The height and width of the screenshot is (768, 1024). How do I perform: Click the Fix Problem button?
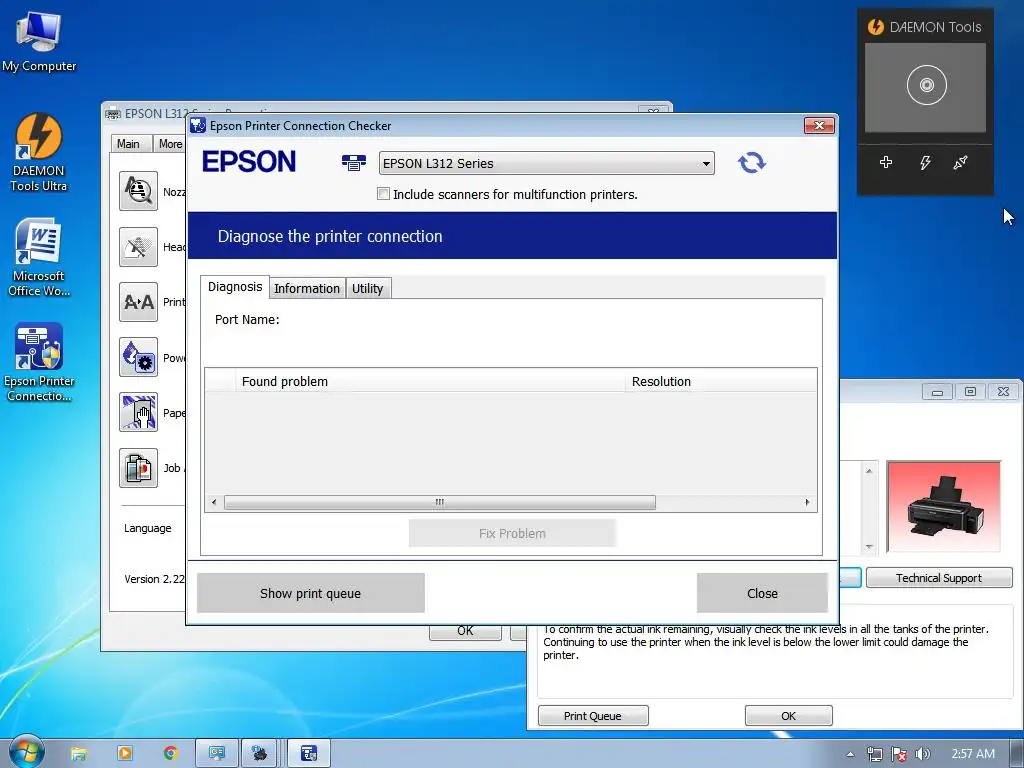[x=512, y=533]
